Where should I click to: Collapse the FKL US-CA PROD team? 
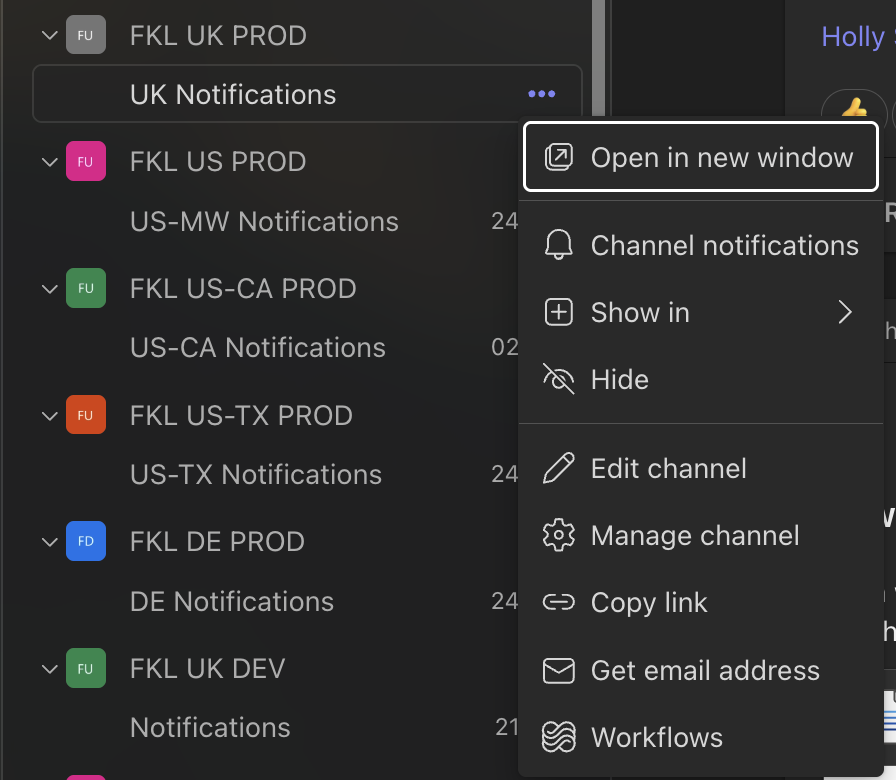click(x=50, y=289)
